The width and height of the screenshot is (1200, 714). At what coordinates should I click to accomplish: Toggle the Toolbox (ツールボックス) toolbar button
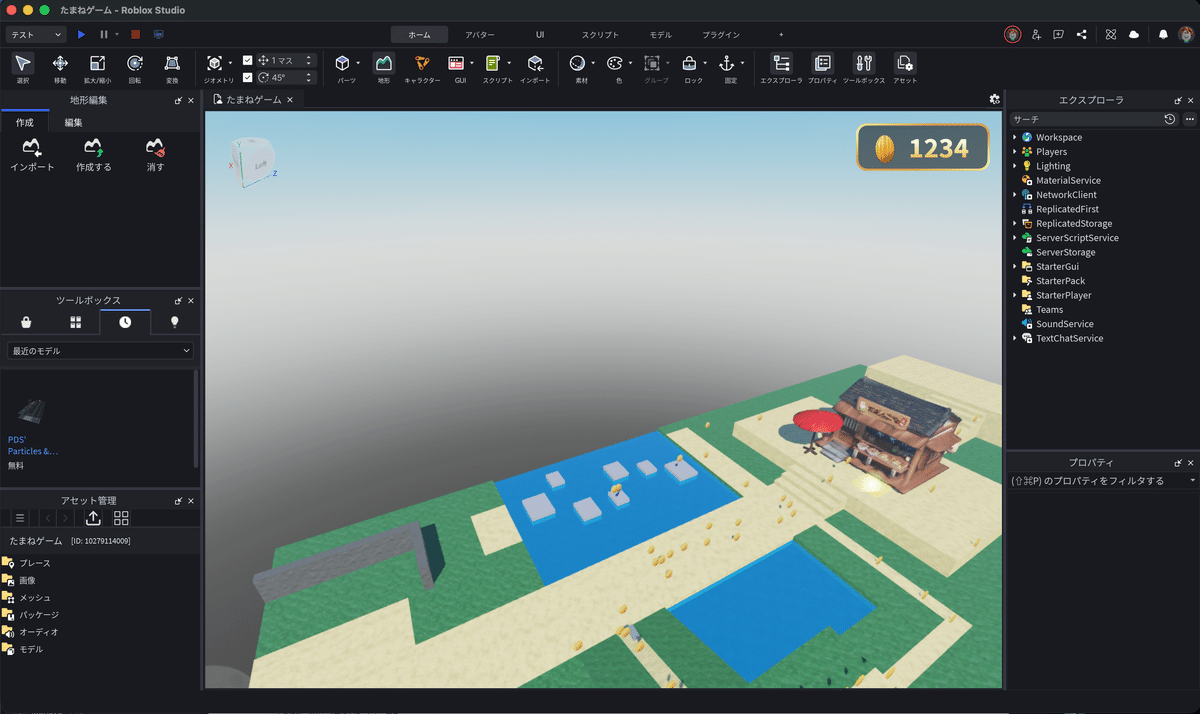tap(865, 67)
